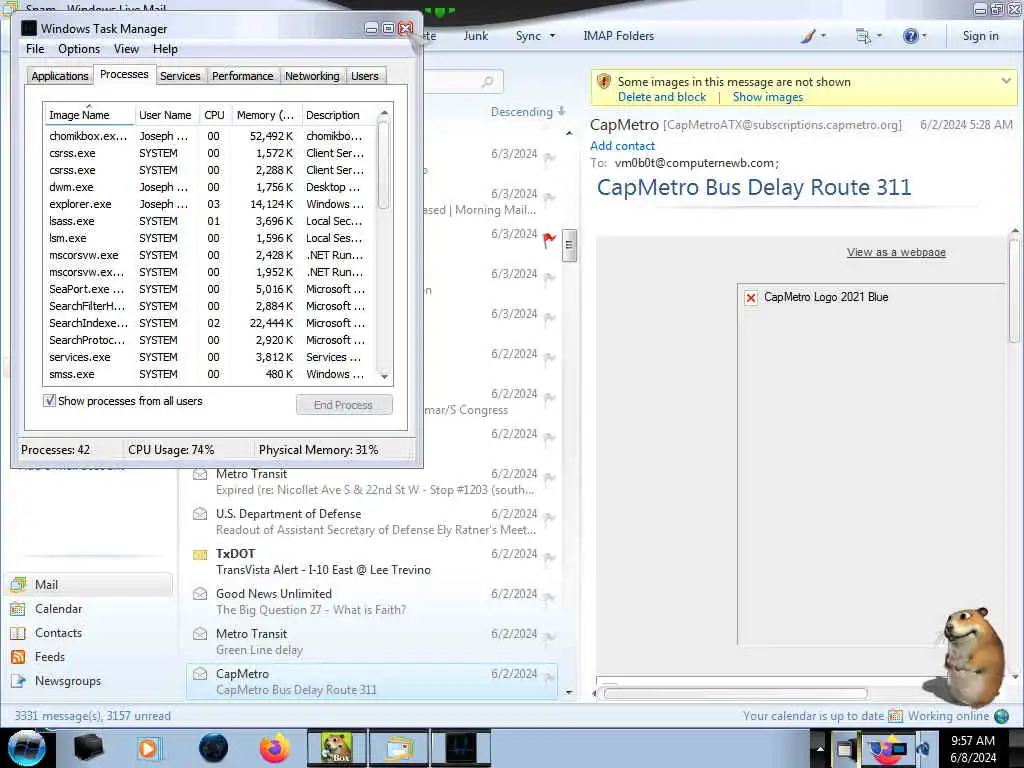Open the Feeds section icon
The height and width of the screenshot is (768, 1024).
[x=18, y=657]
